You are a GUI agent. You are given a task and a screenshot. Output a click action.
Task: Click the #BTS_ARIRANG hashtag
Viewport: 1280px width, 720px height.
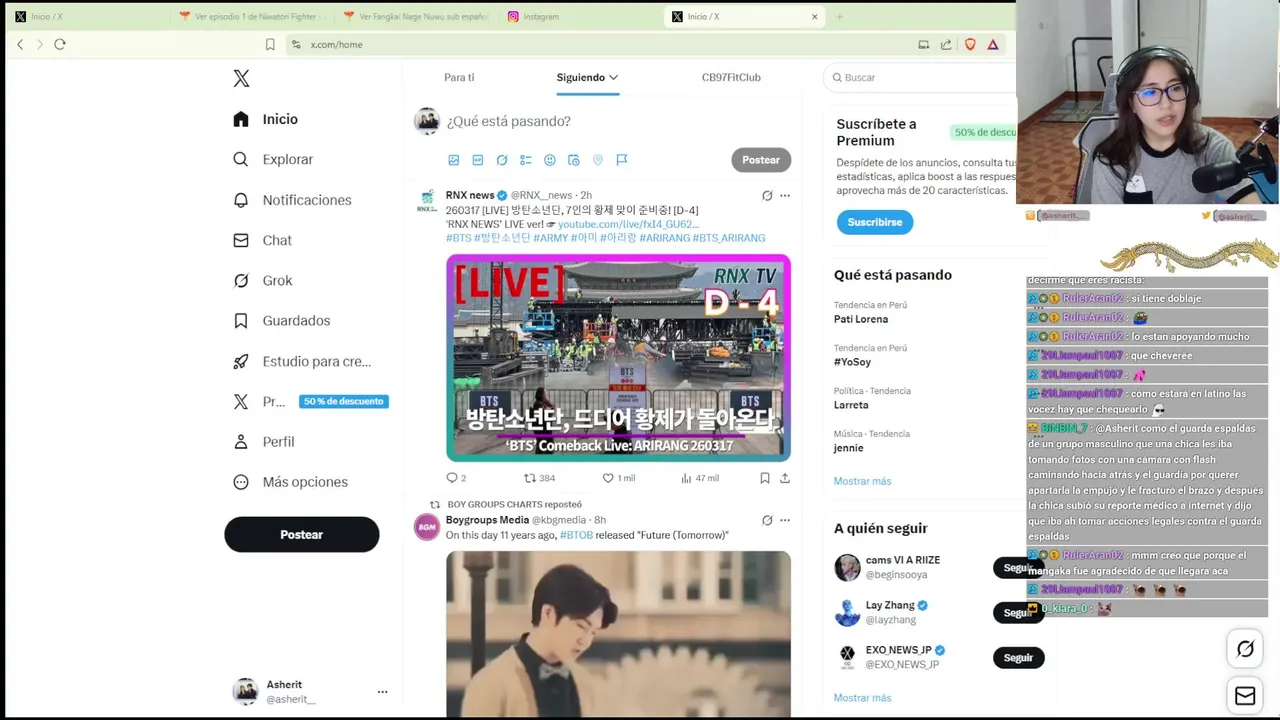click(729, 238)
